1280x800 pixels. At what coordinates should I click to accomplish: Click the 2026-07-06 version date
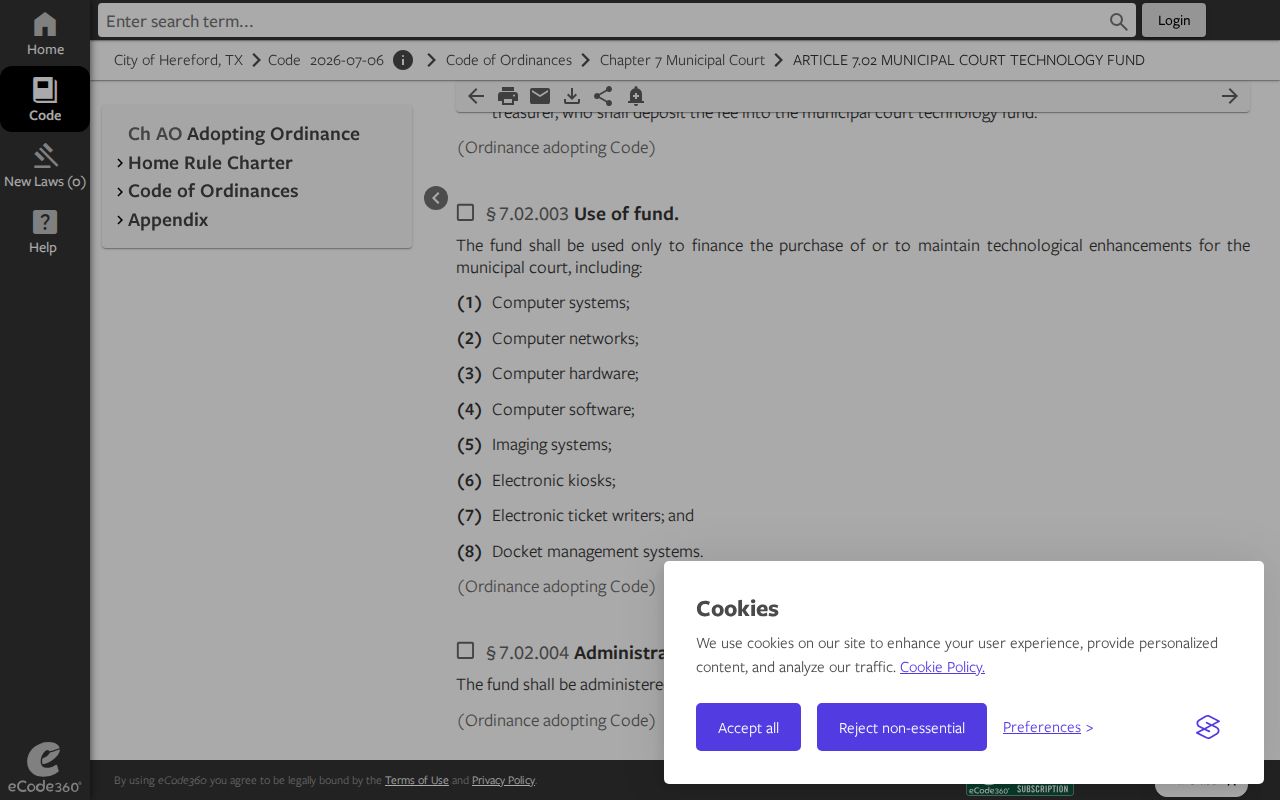[347, 60]
